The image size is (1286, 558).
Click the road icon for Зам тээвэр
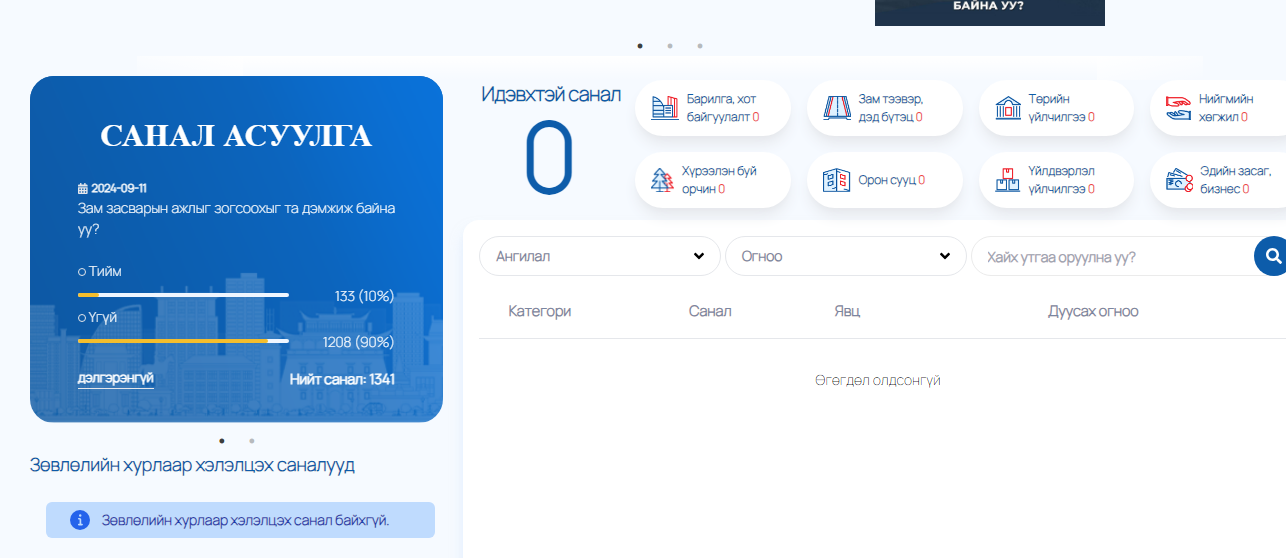(836, 108)
